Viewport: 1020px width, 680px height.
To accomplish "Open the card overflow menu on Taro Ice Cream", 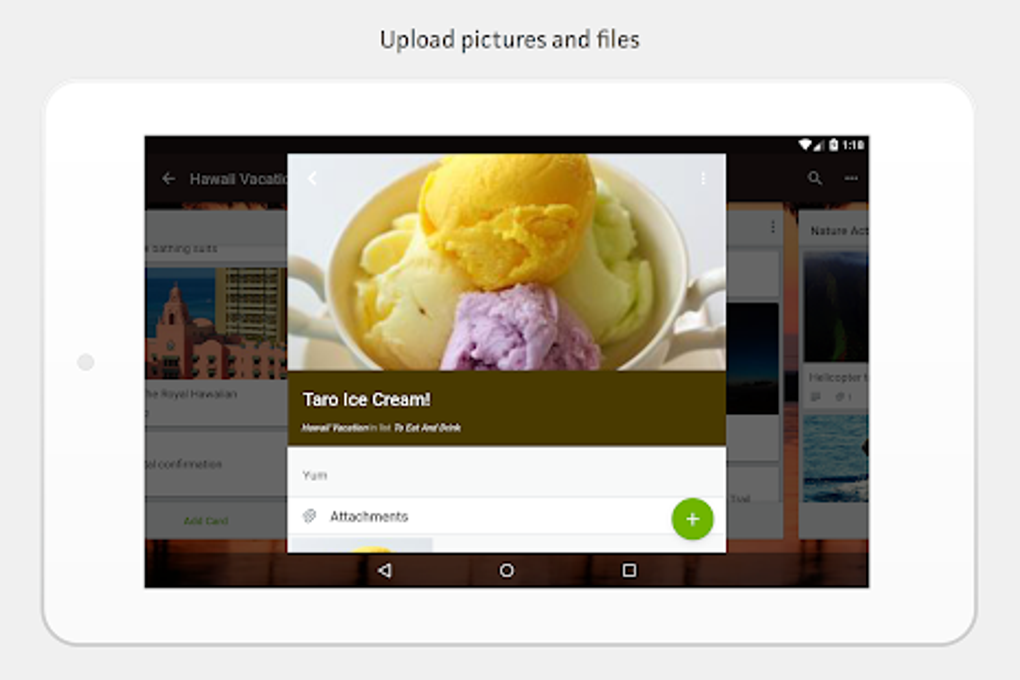I will click(703, 178).
